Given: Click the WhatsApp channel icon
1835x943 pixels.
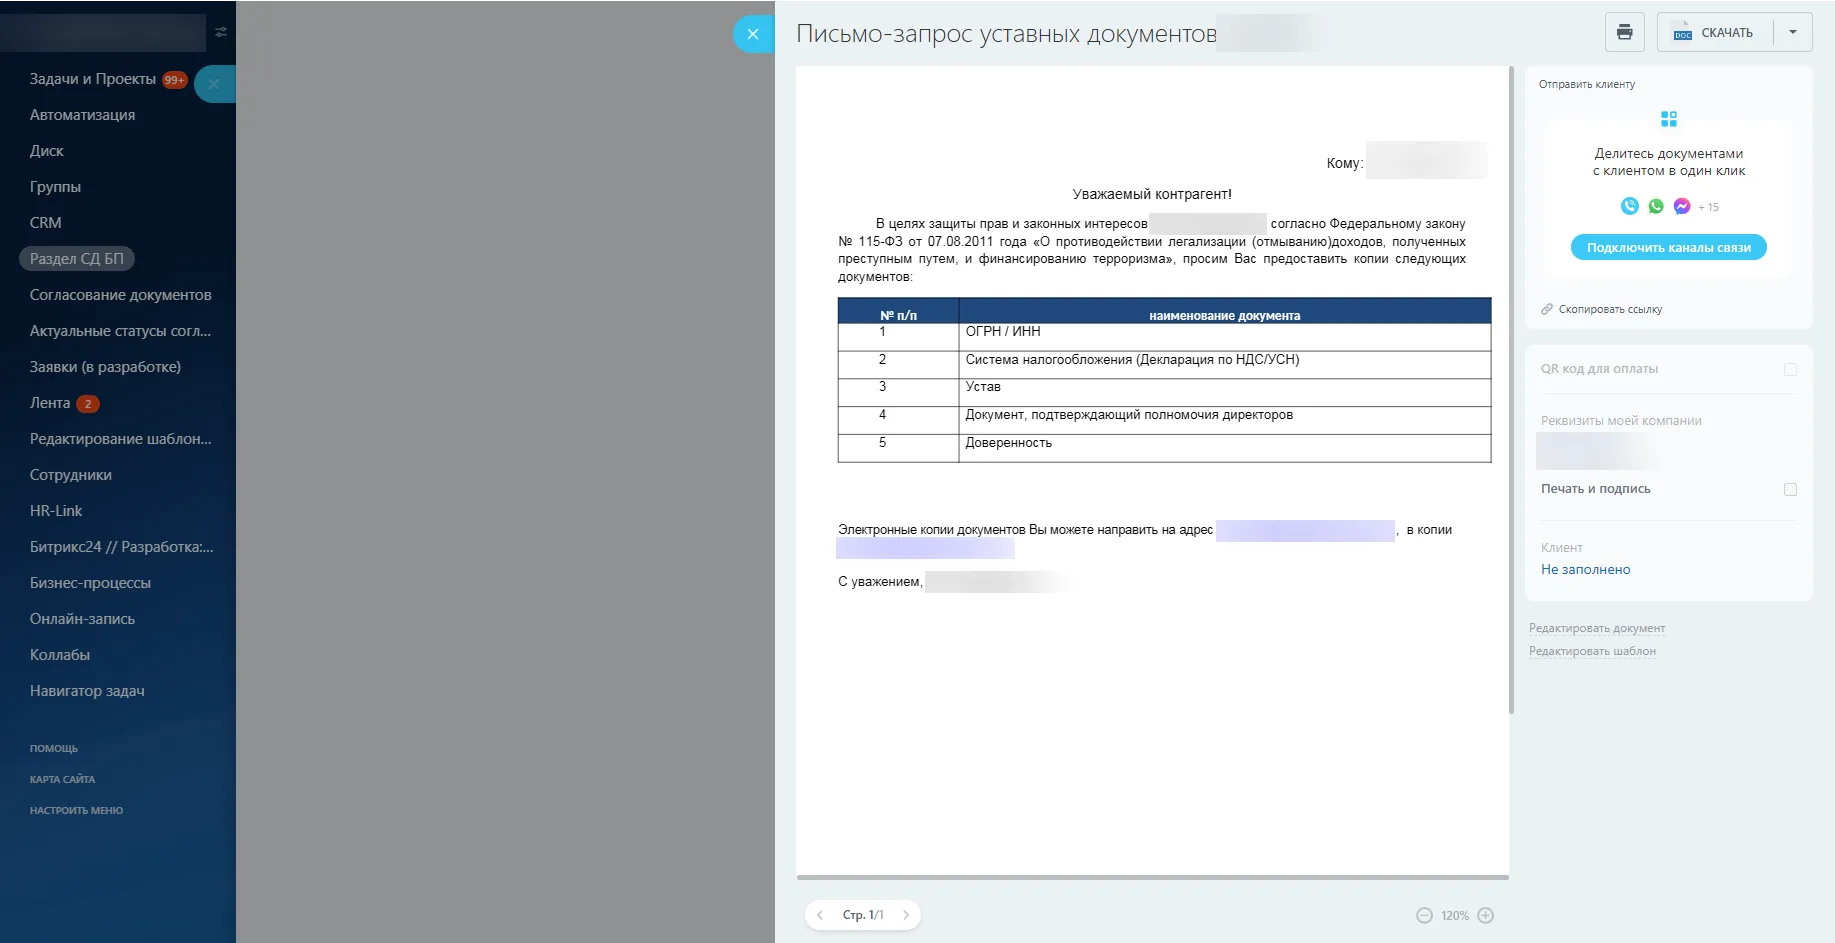Looking at the screenshot, I should pos(1656,206).
